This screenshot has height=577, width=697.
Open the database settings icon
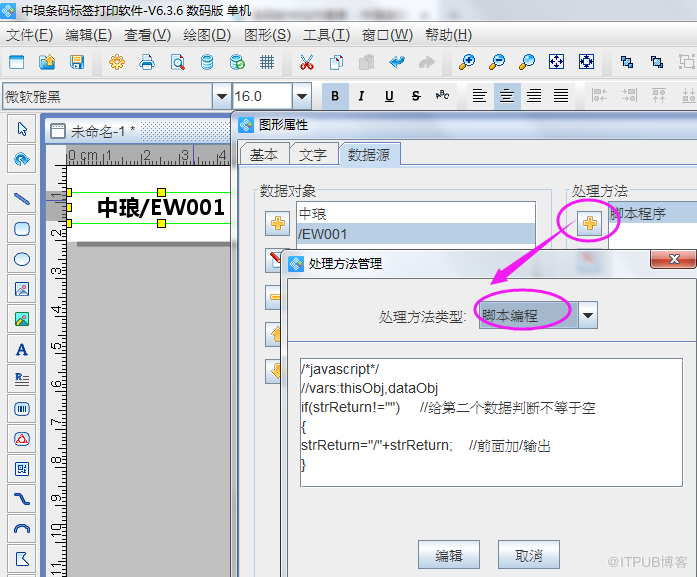point(207,62)
